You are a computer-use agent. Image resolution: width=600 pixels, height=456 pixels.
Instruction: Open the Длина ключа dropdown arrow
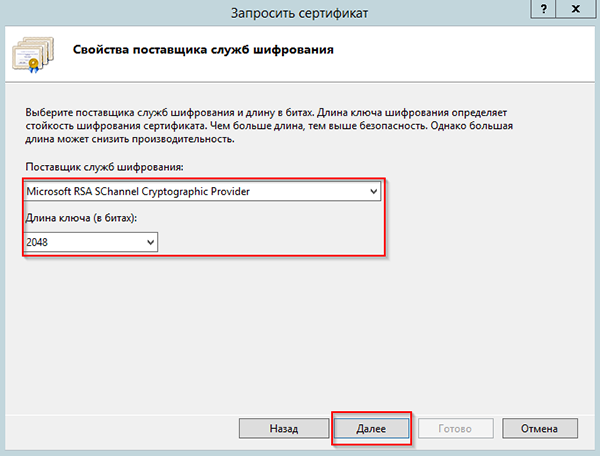pyautogui.click(x=150, y=241)
